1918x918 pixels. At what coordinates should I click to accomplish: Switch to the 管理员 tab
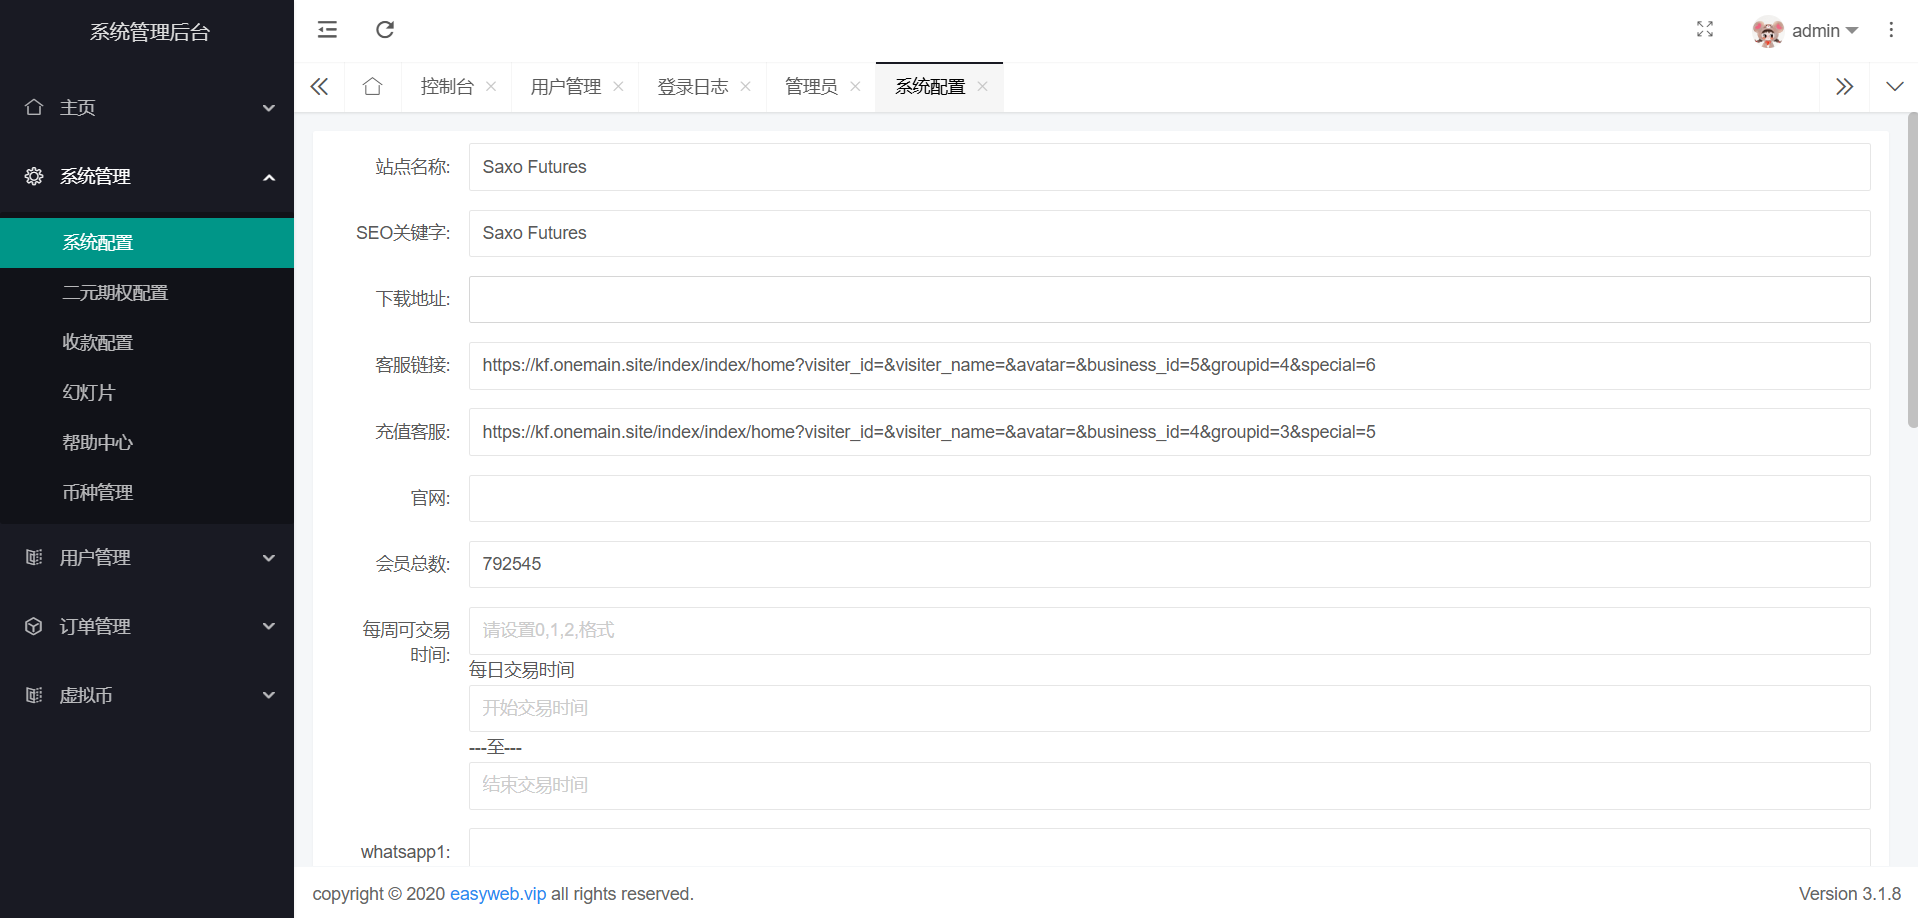[x=810, y=87]
